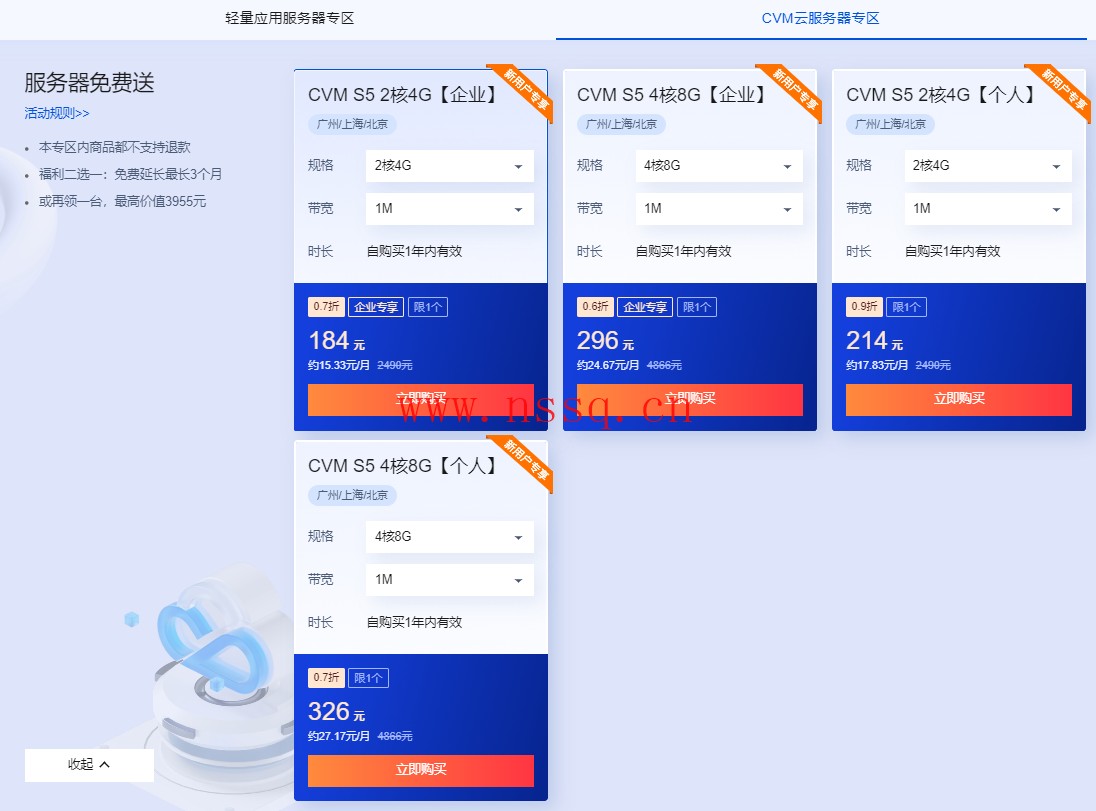Click 立即购买 for the 296元 plan

click(690, 399)
